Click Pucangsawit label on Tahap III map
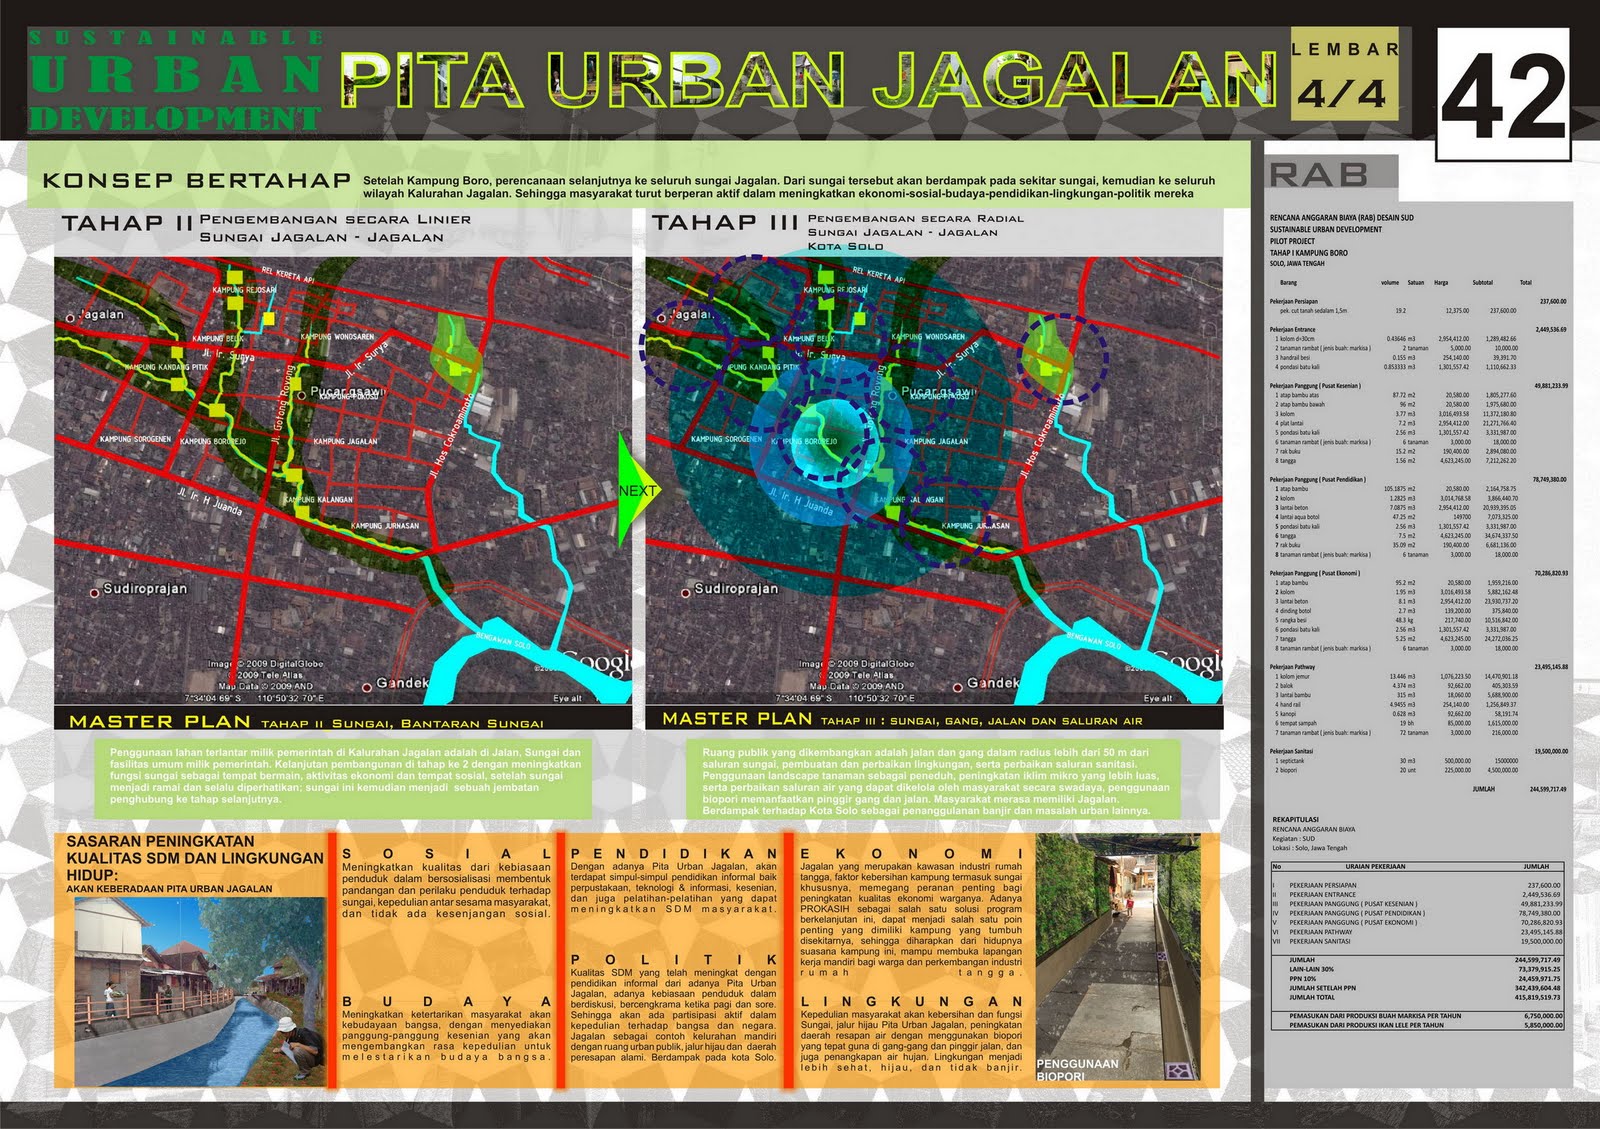This screenshot has width=1600, height=1129. pyautogui.click(x=941, y=391)
